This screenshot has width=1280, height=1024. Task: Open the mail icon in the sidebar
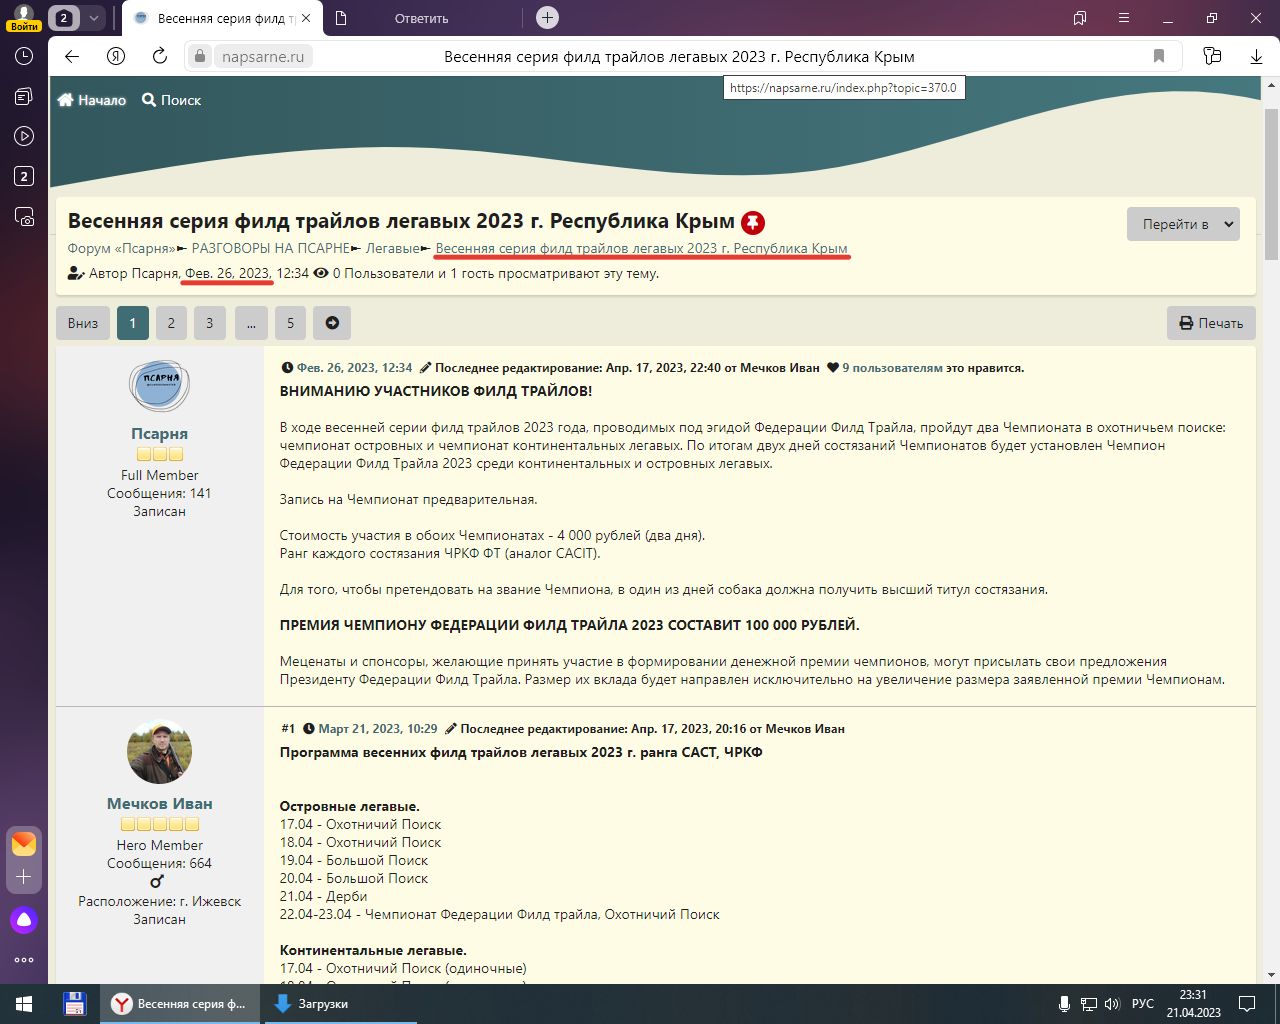[x=24, y=843]
